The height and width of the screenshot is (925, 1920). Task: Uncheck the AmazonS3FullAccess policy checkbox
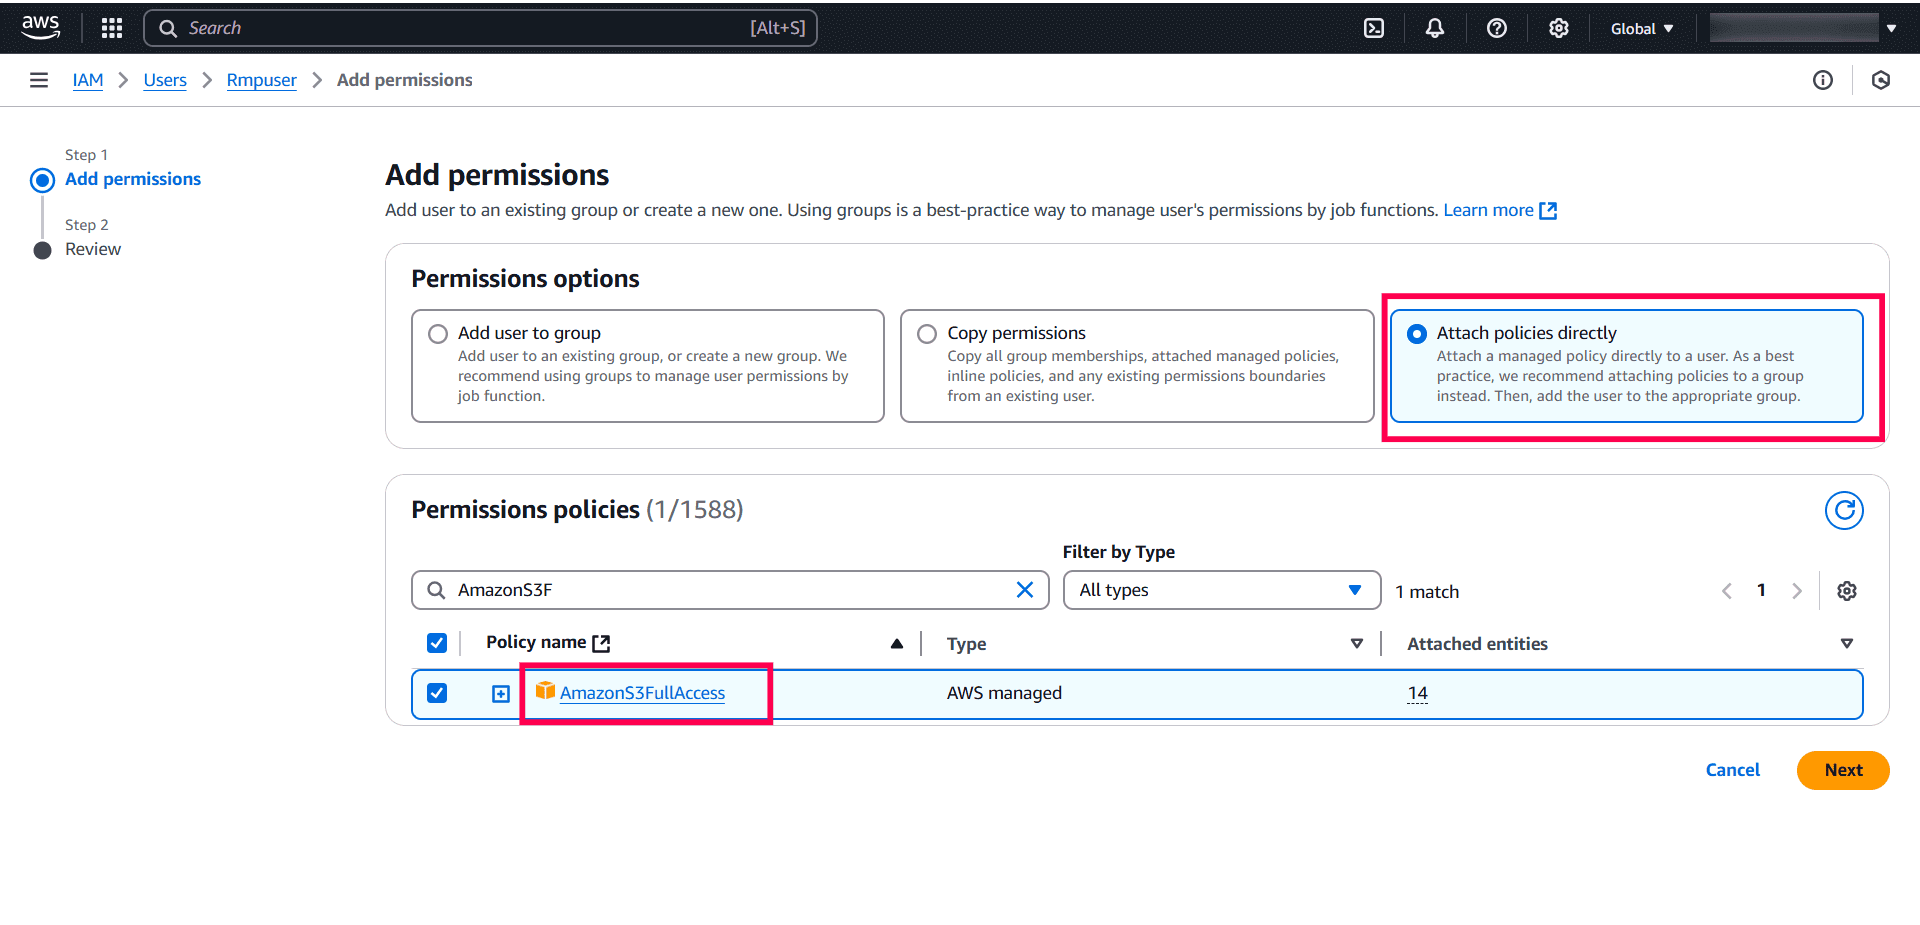pos(437,693)
